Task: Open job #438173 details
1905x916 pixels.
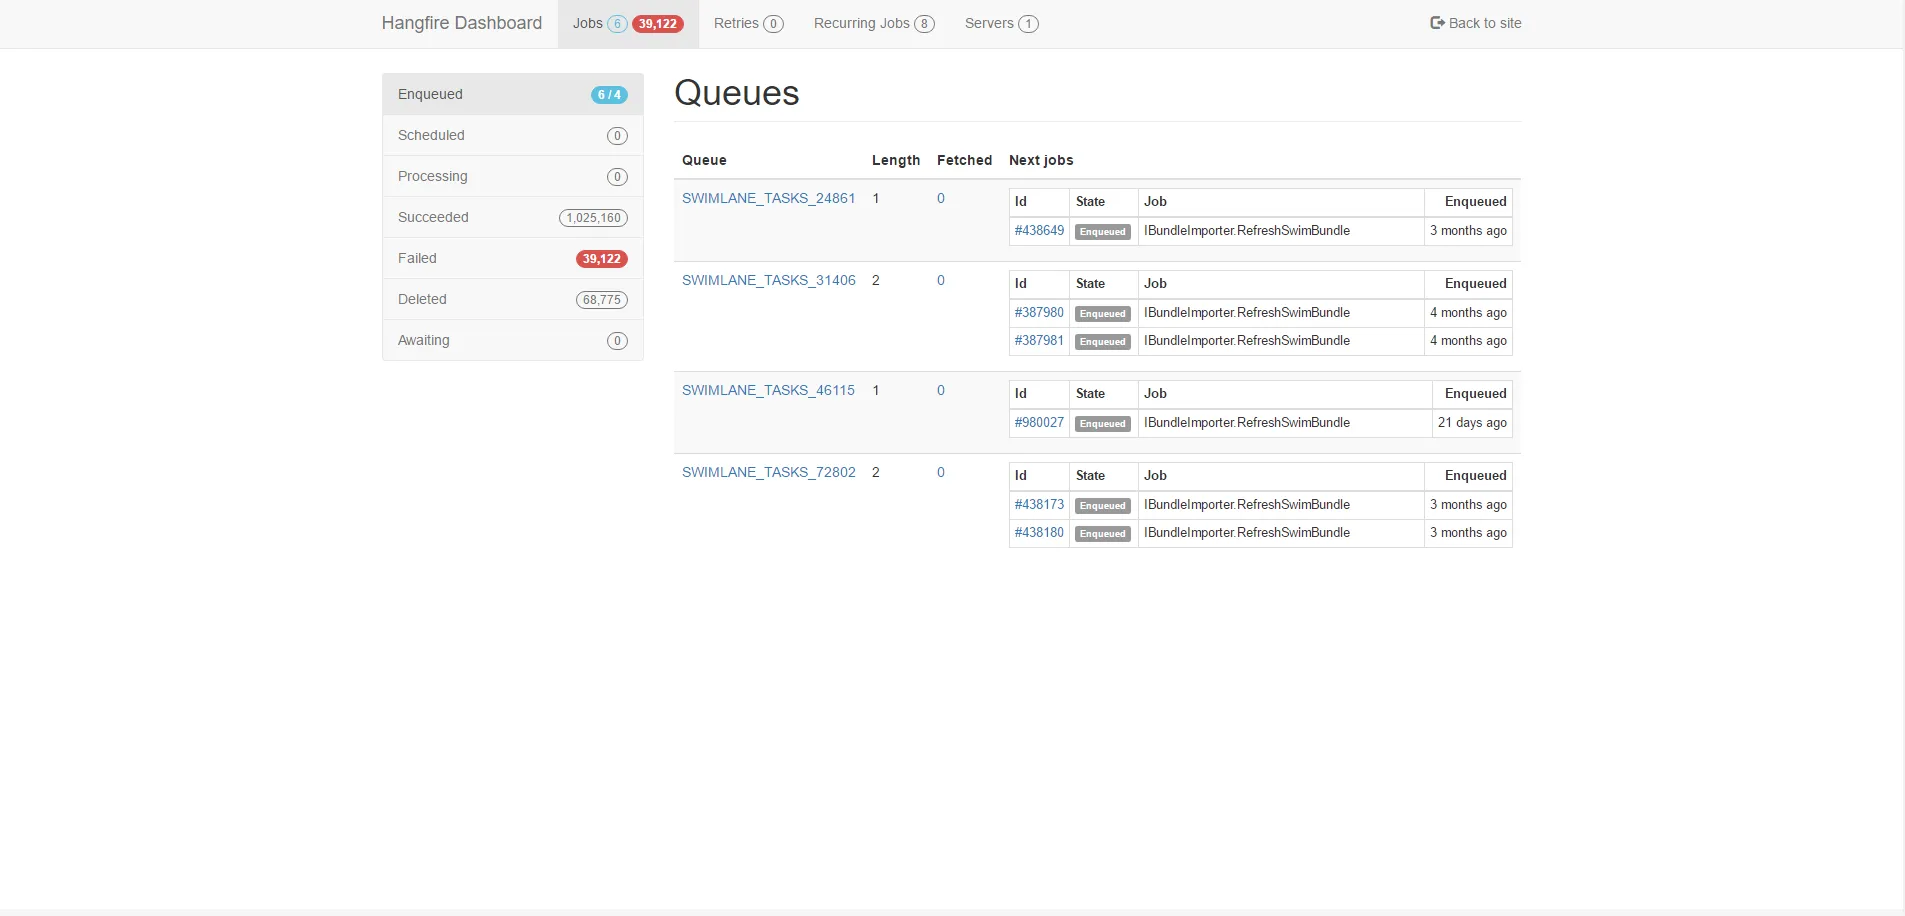Action: pyautogui.click(x=1039, y=504)
